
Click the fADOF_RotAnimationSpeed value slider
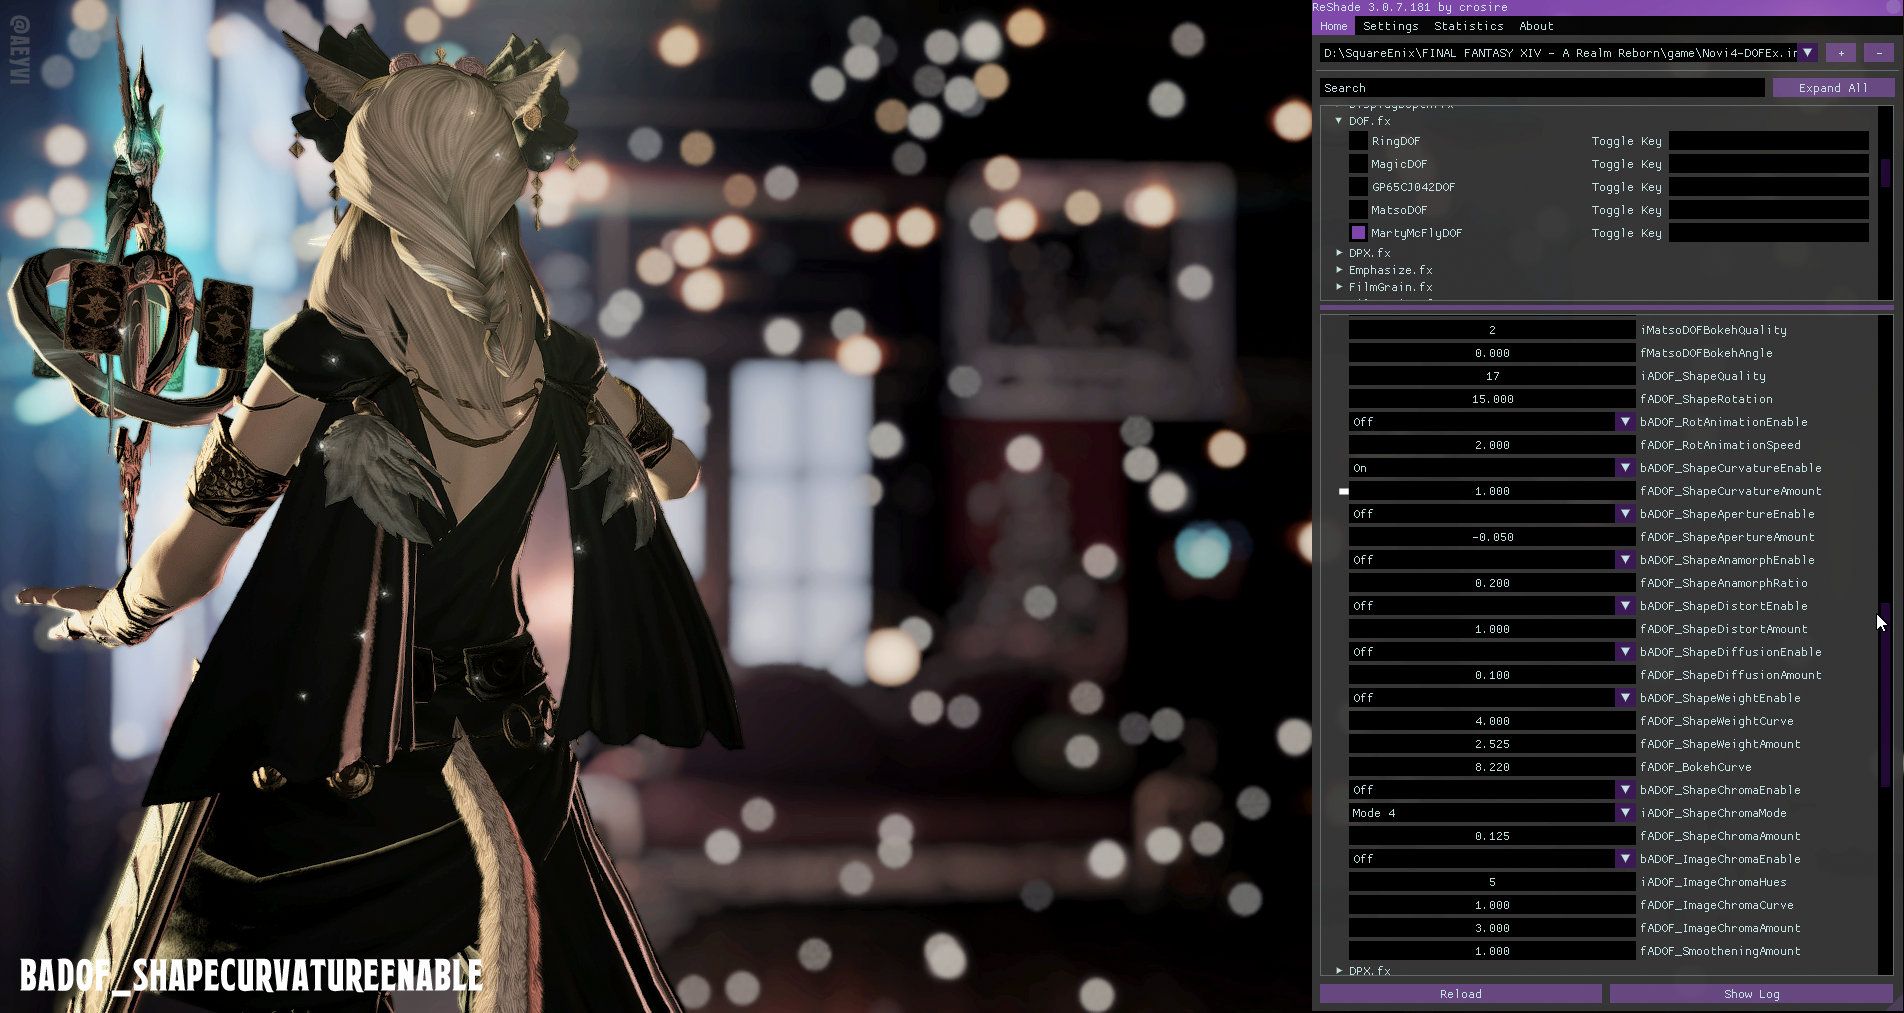pyautogui.click(x=1491, y=445)
